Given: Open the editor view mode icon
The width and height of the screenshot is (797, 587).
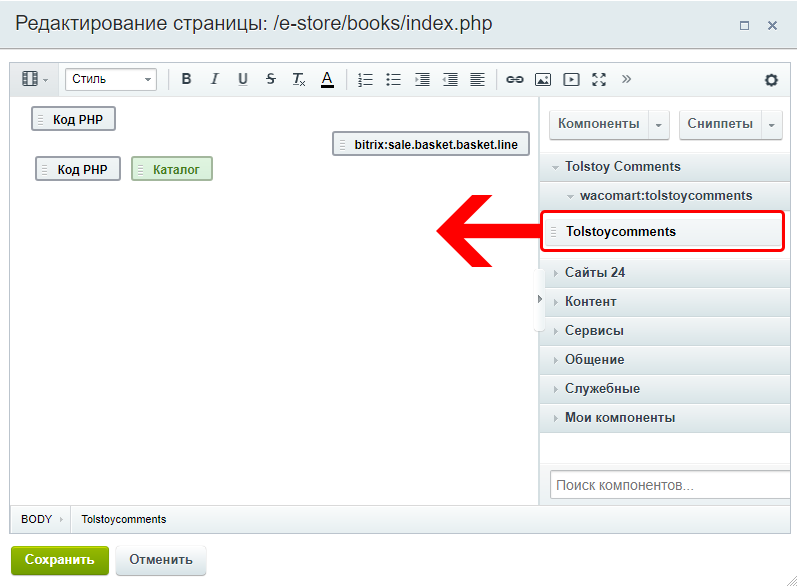Looking at the screenshot, I should click(x=35, y=79).
